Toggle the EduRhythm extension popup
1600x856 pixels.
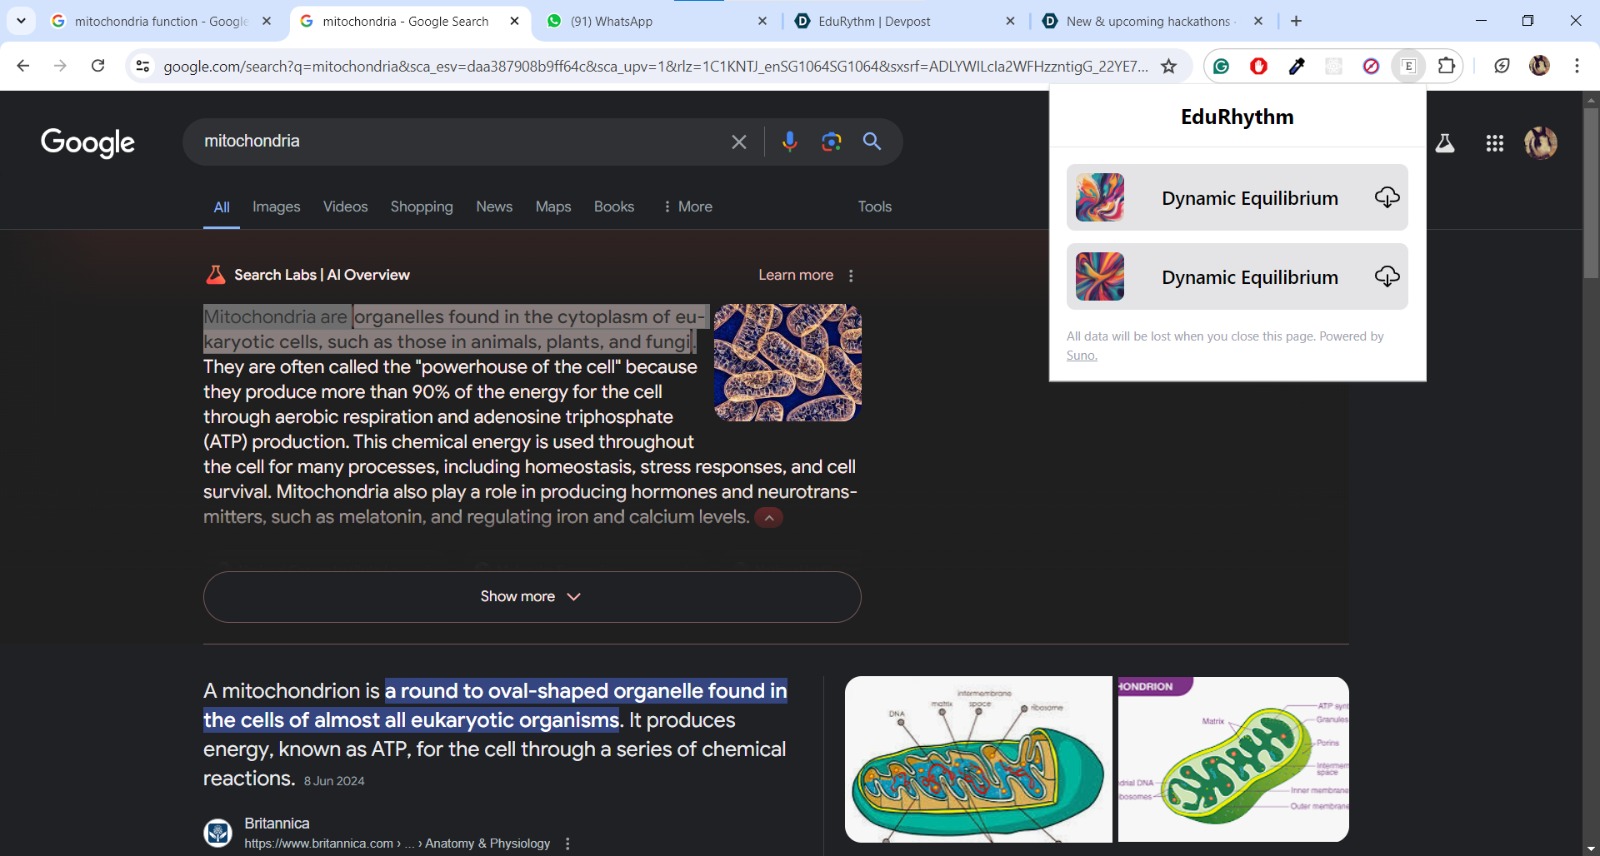1409,66
